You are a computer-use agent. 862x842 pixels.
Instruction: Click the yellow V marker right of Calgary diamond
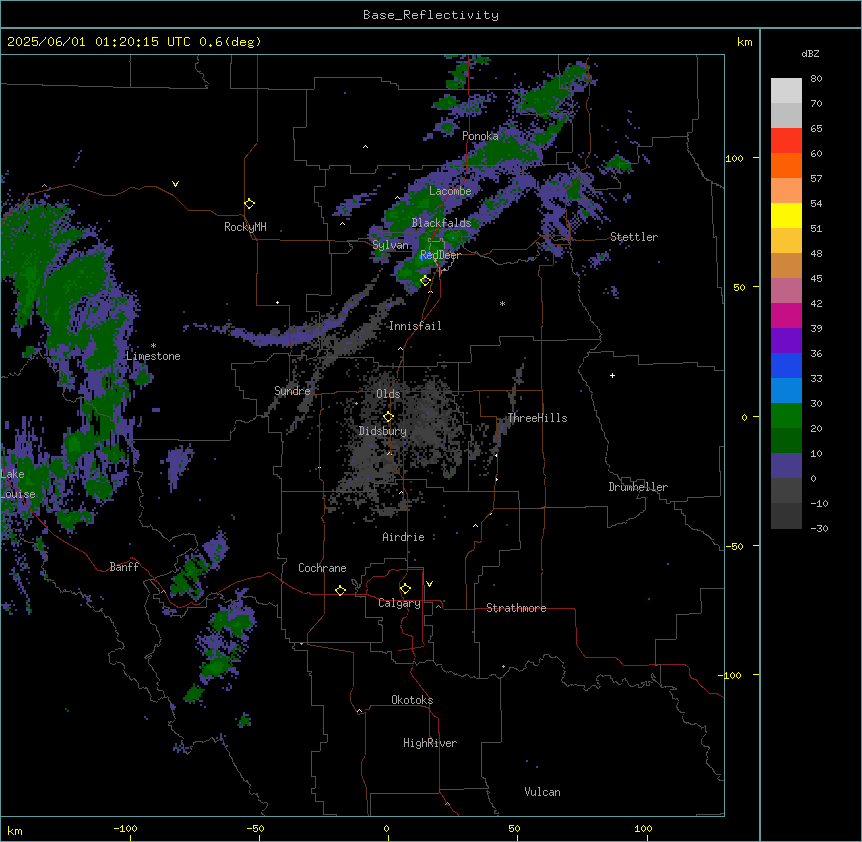pos(429,584)
